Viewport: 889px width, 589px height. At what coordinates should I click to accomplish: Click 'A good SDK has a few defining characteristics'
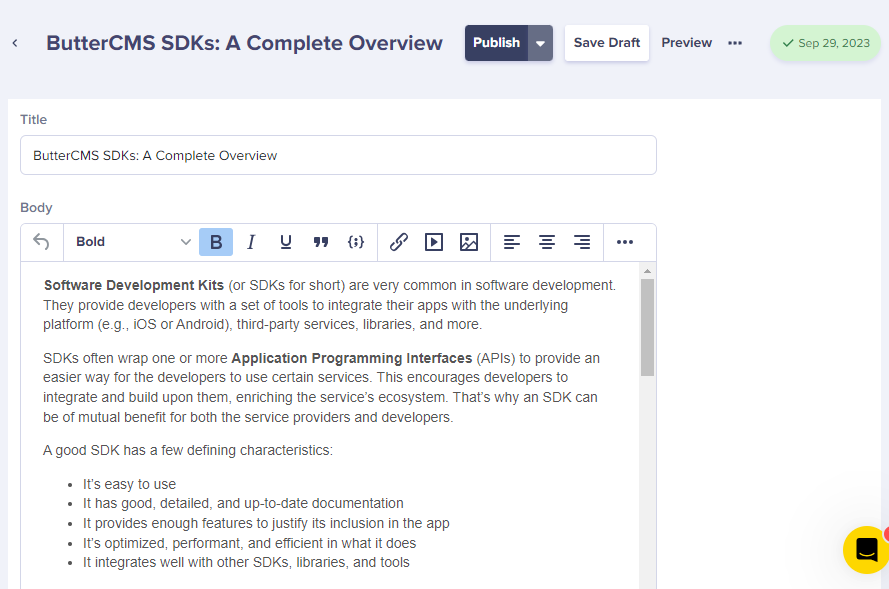click(188, 450)
